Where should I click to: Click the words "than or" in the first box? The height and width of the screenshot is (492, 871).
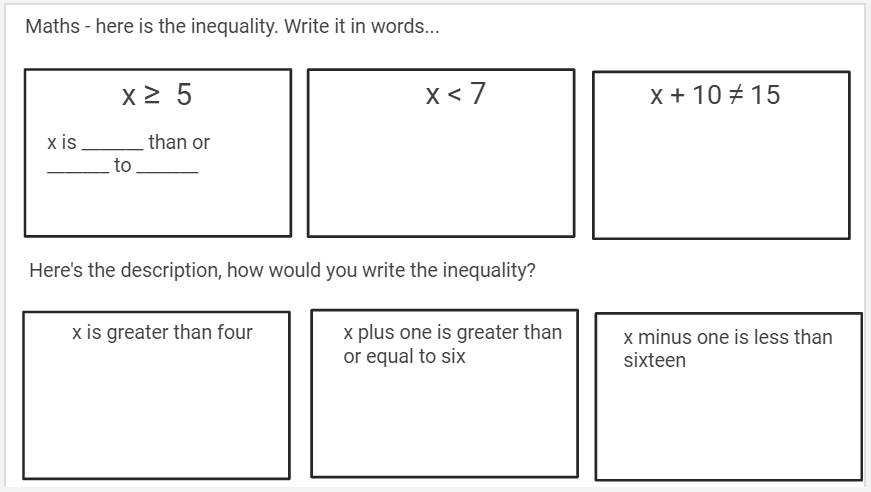pyautogui.click(x=179, y=142)
